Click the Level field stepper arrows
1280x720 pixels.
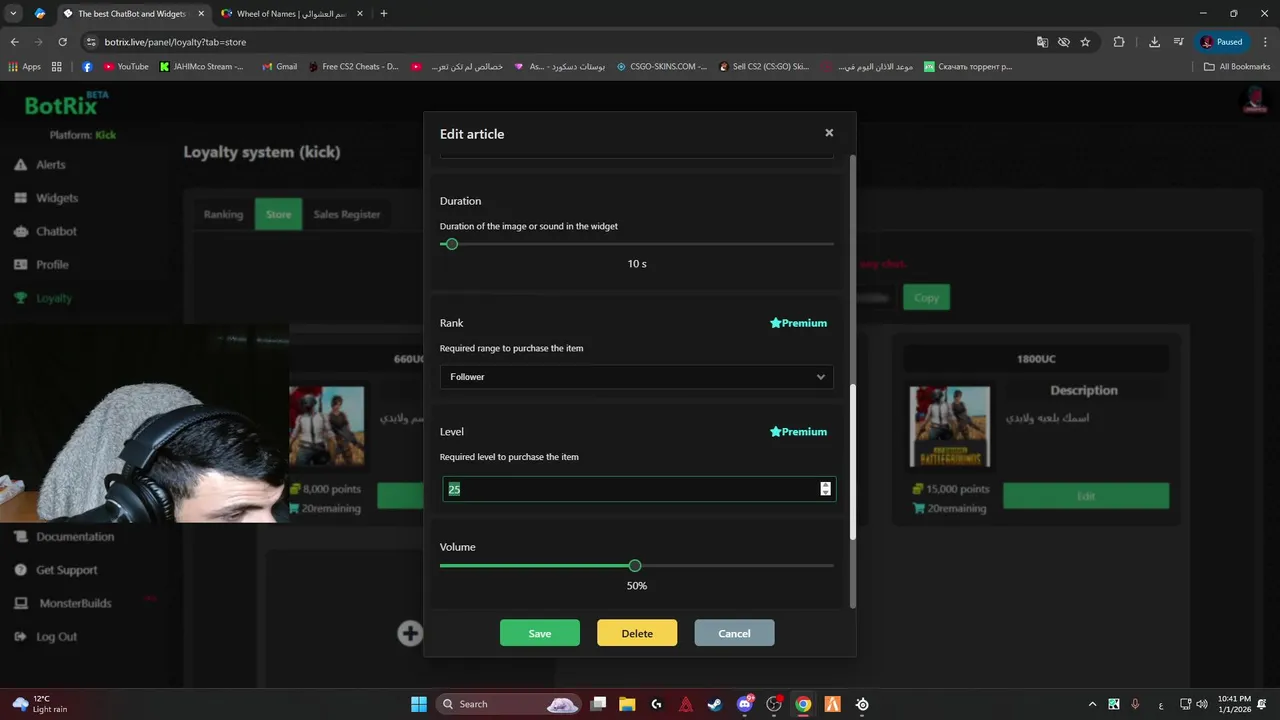[825, 489]
